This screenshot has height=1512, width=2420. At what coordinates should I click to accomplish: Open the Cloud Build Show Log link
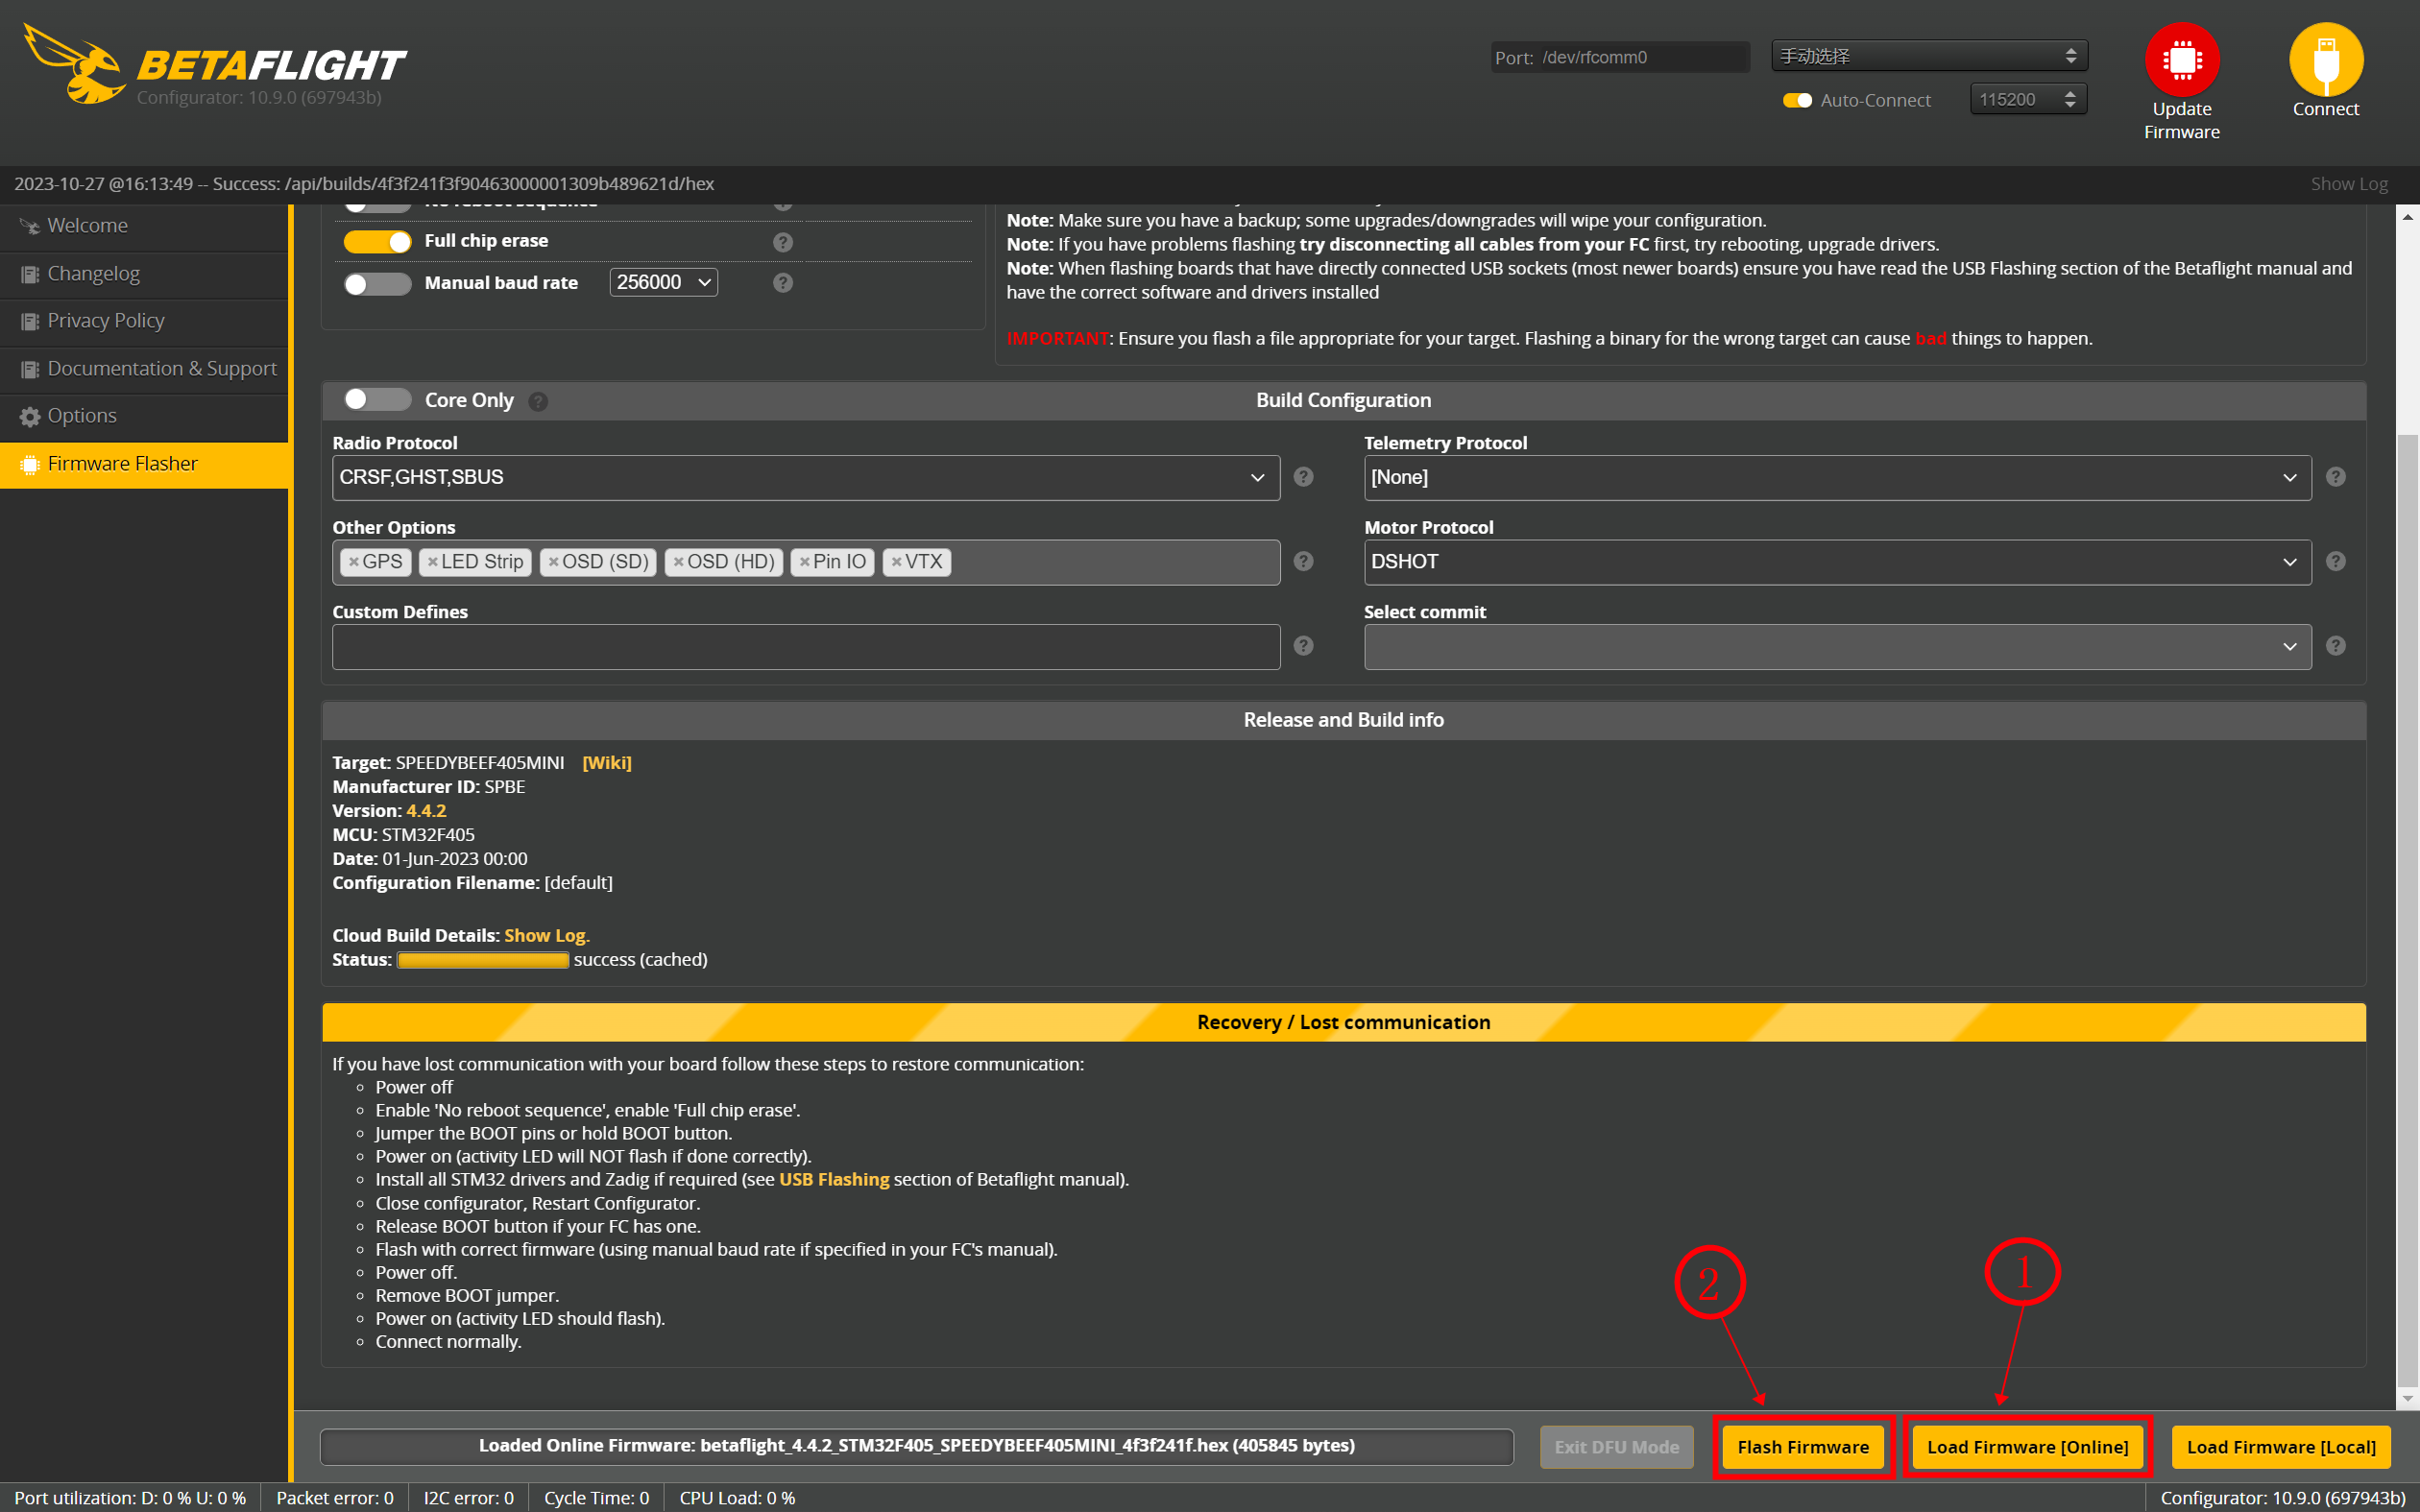click(546, 935)
